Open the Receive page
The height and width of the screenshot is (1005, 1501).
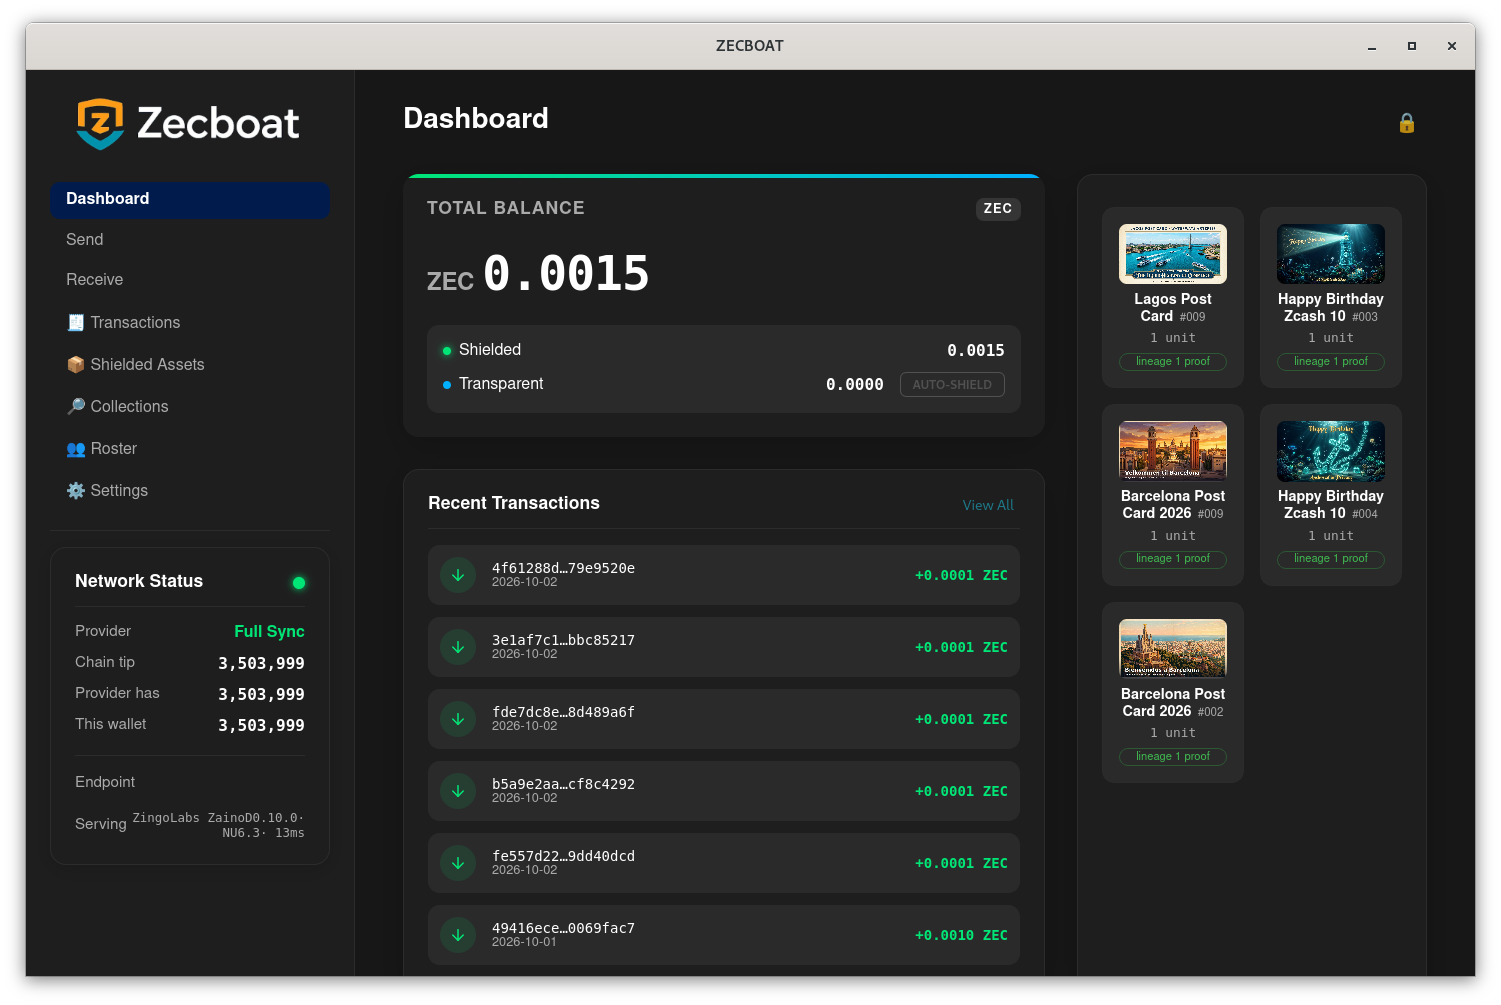click(190, 280)
